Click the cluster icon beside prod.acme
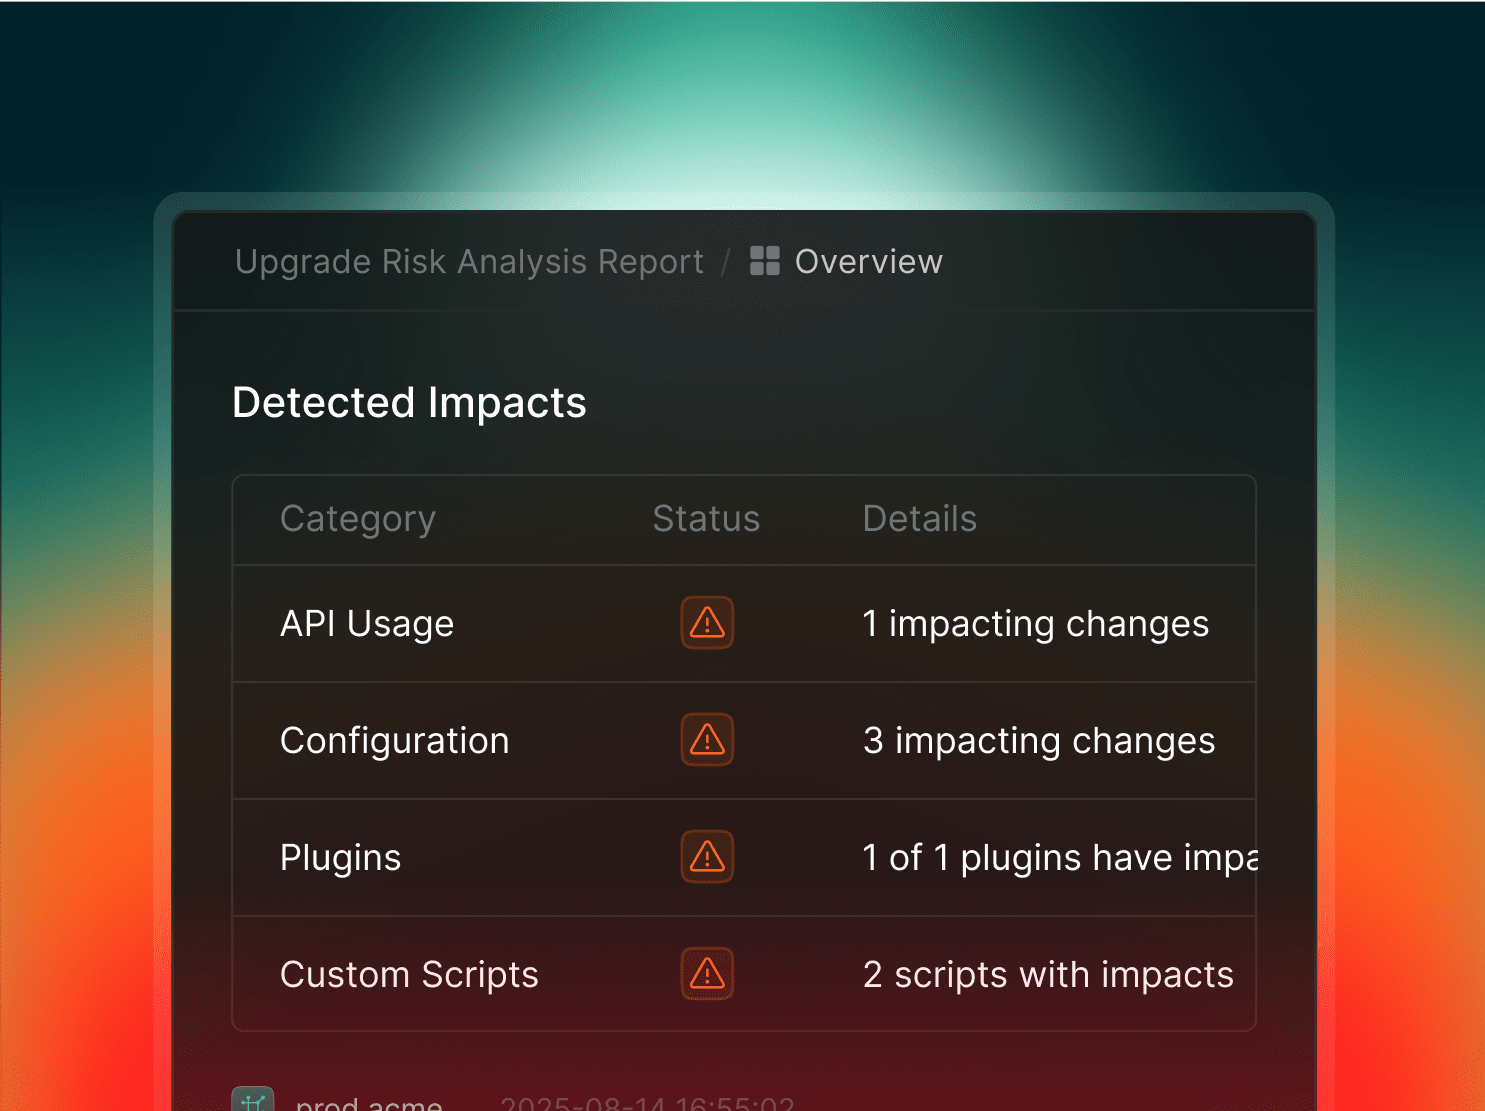 click(253, 1100)
